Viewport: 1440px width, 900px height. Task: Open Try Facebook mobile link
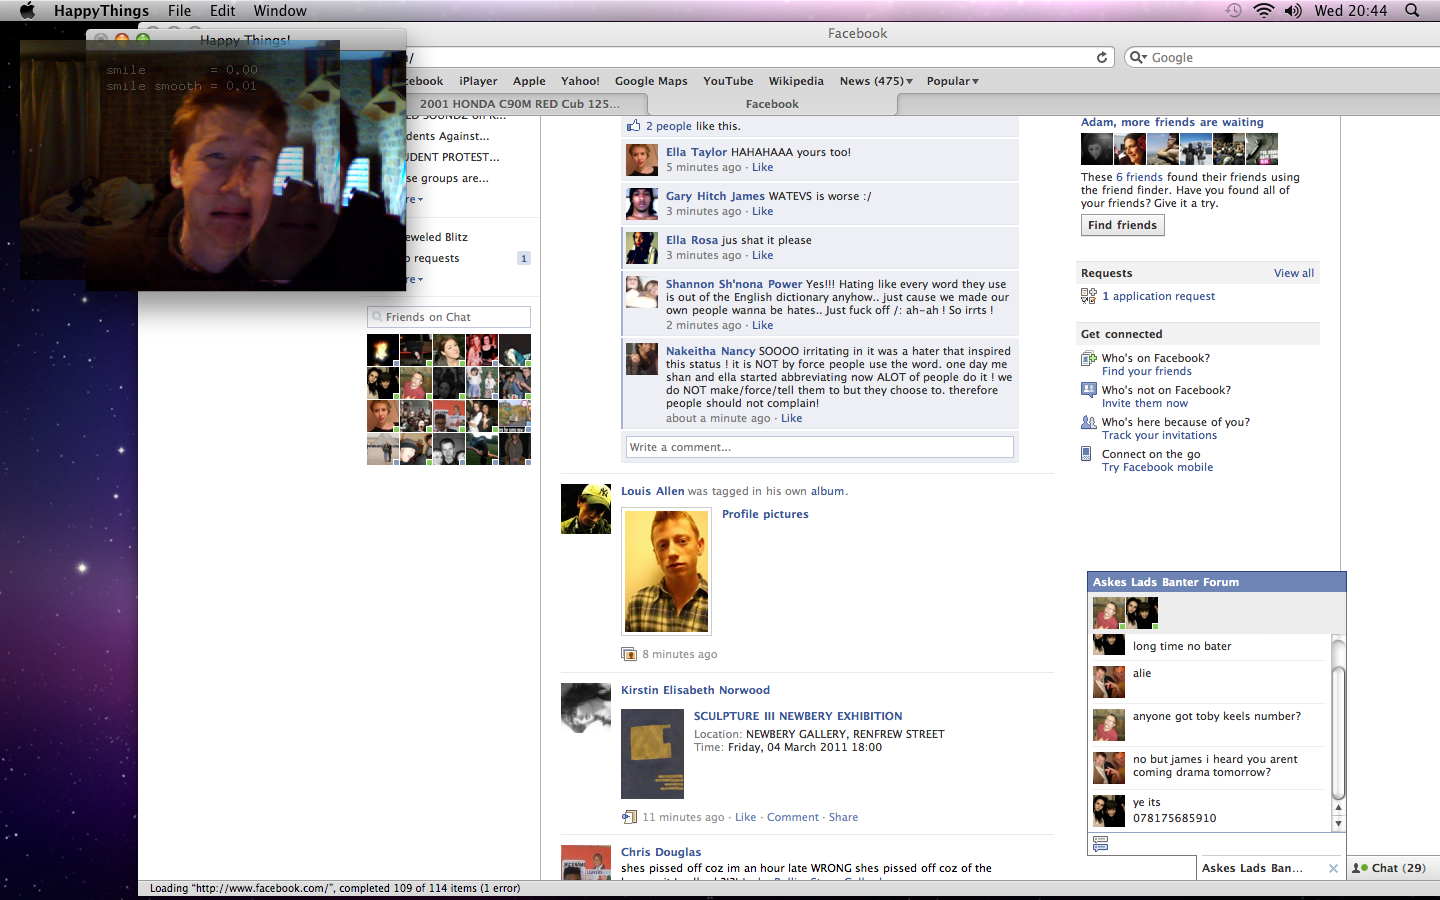(1157, 467)
